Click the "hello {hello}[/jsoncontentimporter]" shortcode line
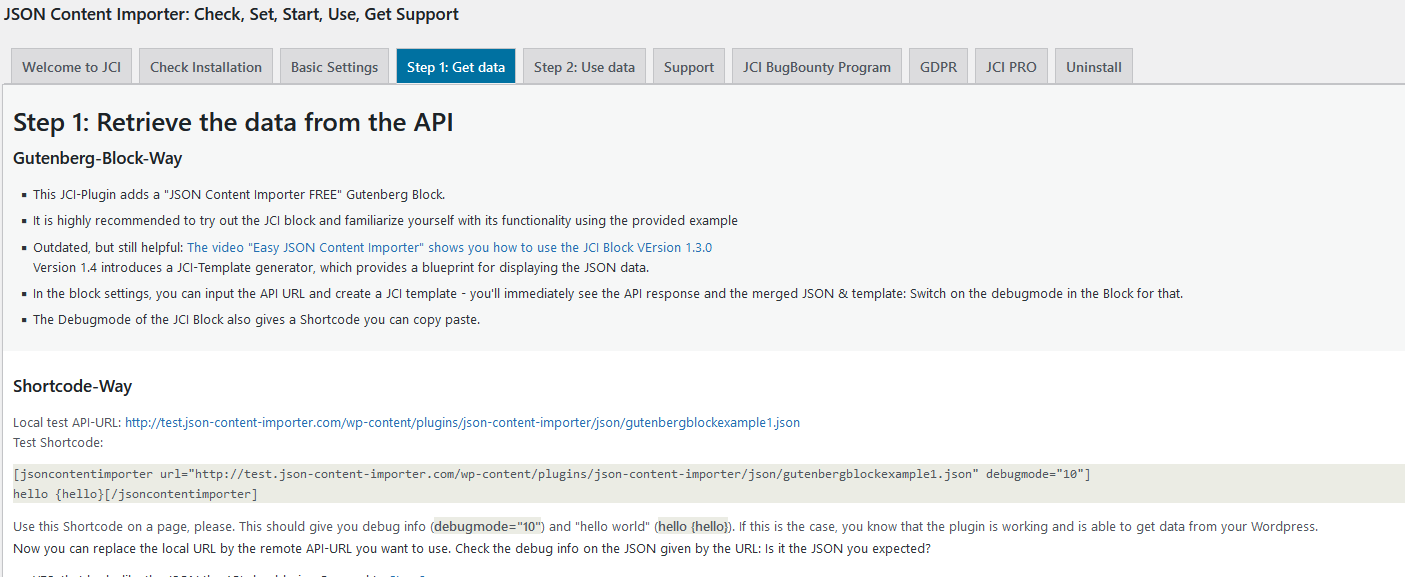1405x577 pixels. click(135, 493)
